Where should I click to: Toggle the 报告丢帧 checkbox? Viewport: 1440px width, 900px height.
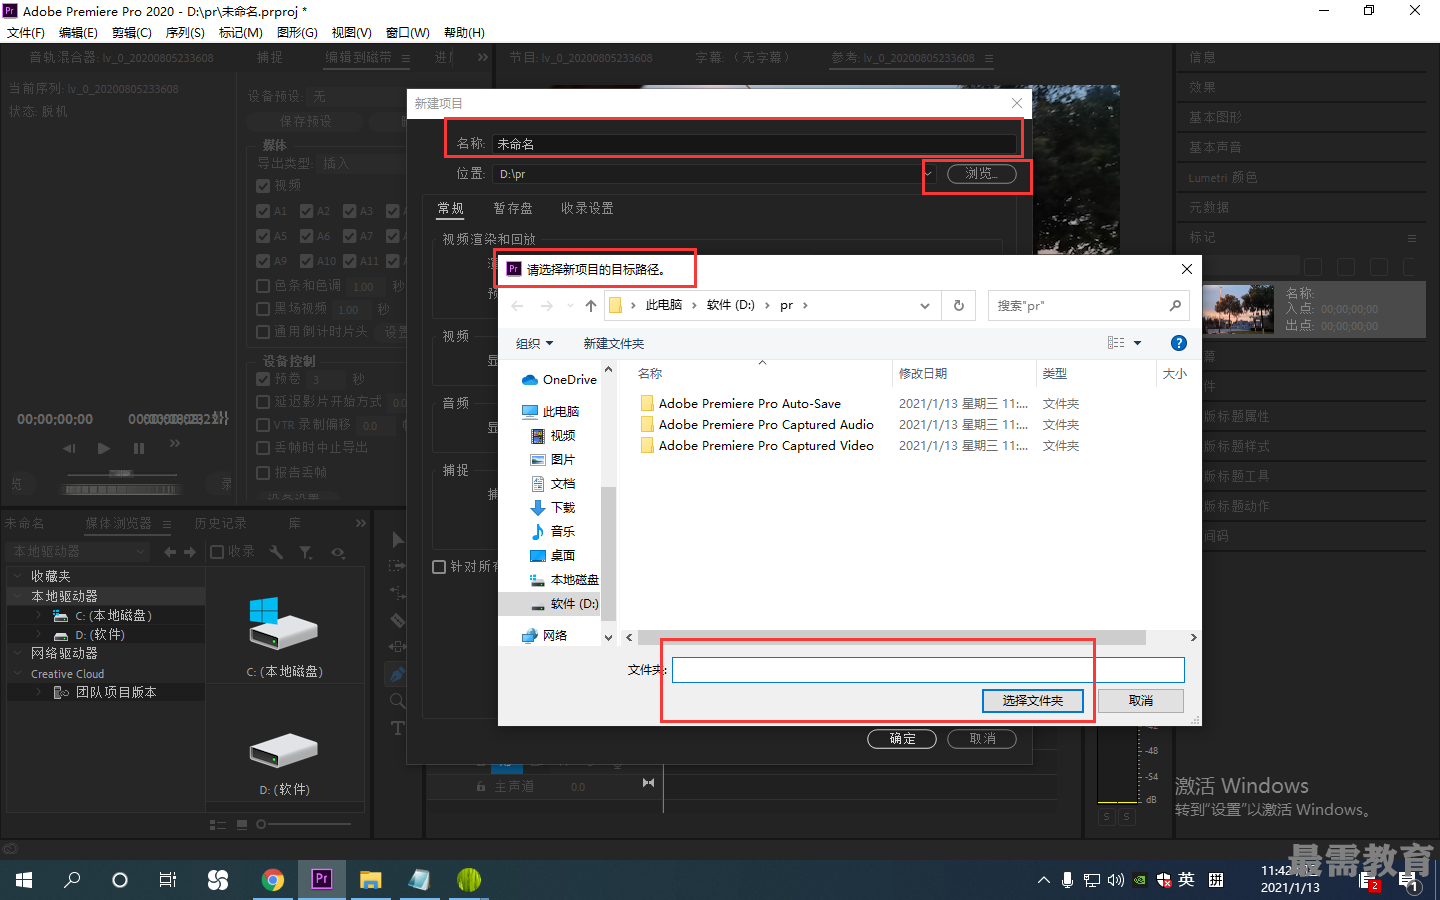[263, 473]
